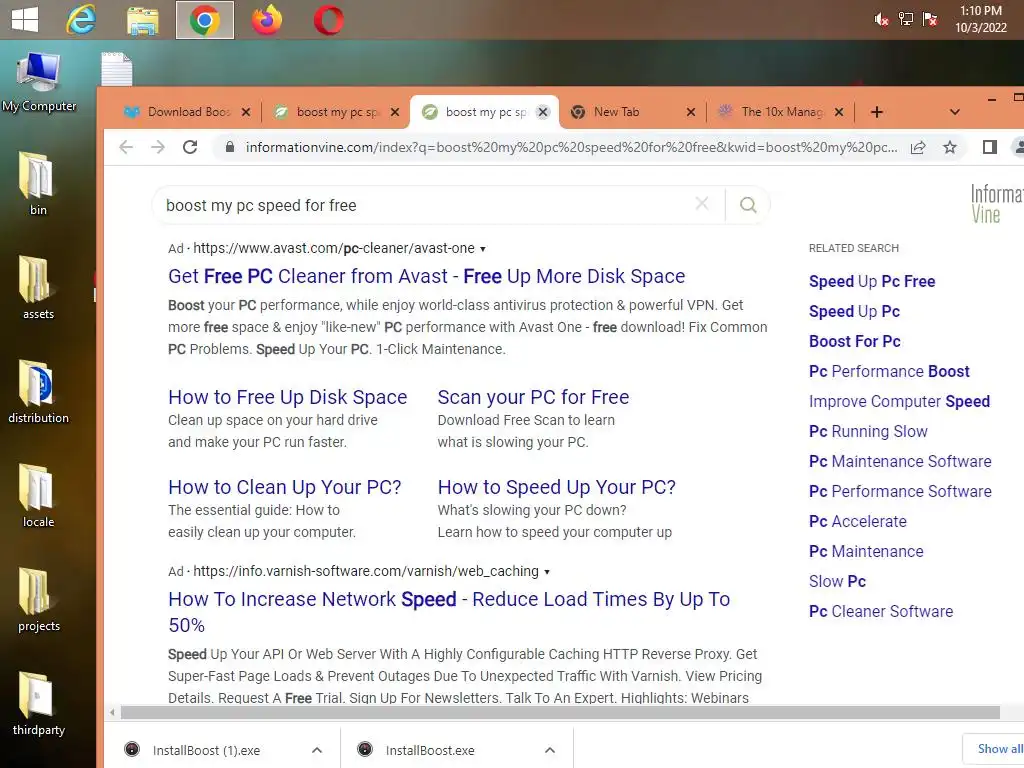This screenshot has height=768, width=1024.
Task: Expand the avast ad URL dropdown arrow
Action: tap(483, 249)
